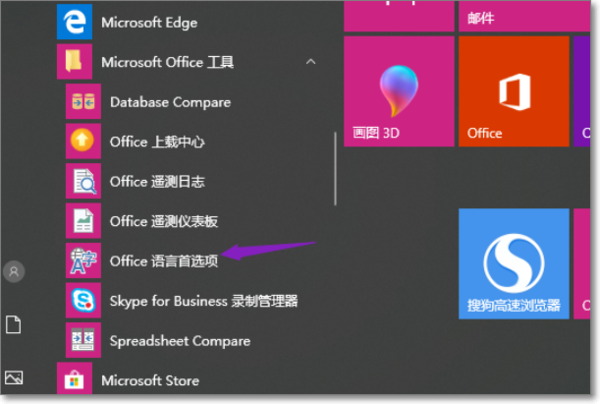Open the orange Office tile
Screen dimensions: 600x404
pos(513,92)
